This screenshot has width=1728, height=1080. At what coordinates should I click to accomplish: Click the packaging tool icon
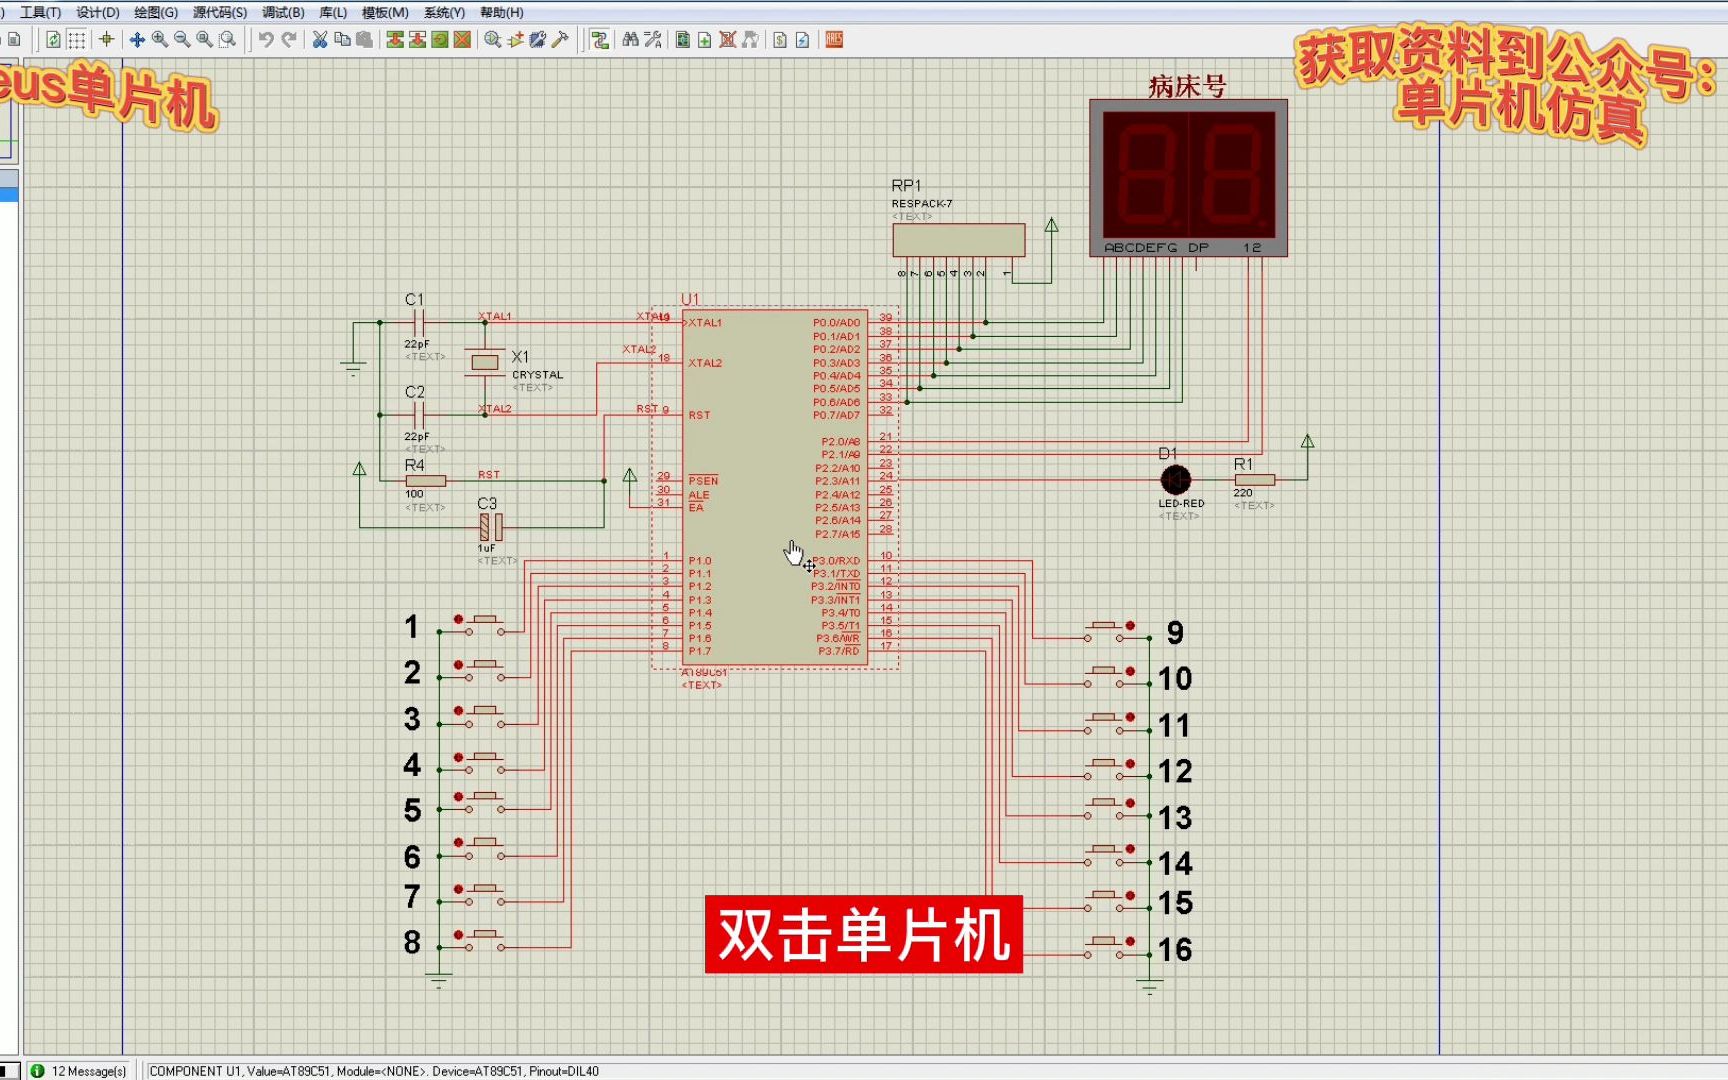(538, 39)
